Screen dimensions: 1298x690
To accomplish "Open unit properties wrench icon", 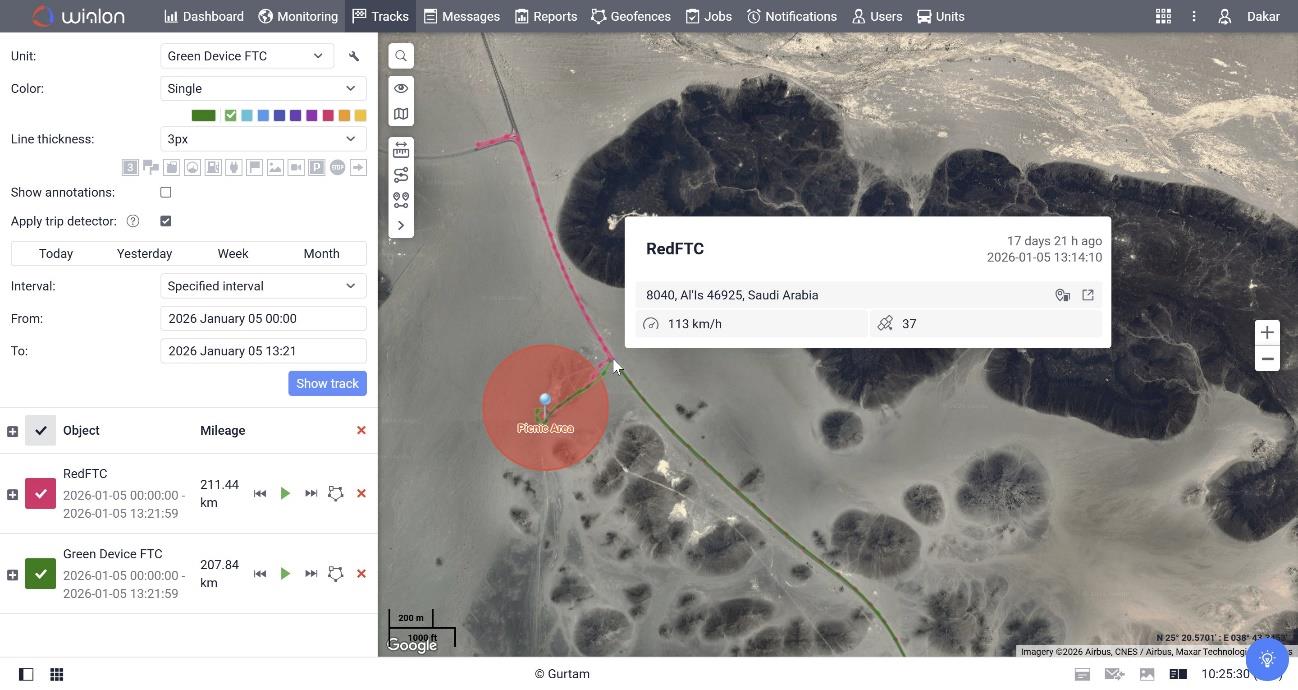I will point(354,56).
